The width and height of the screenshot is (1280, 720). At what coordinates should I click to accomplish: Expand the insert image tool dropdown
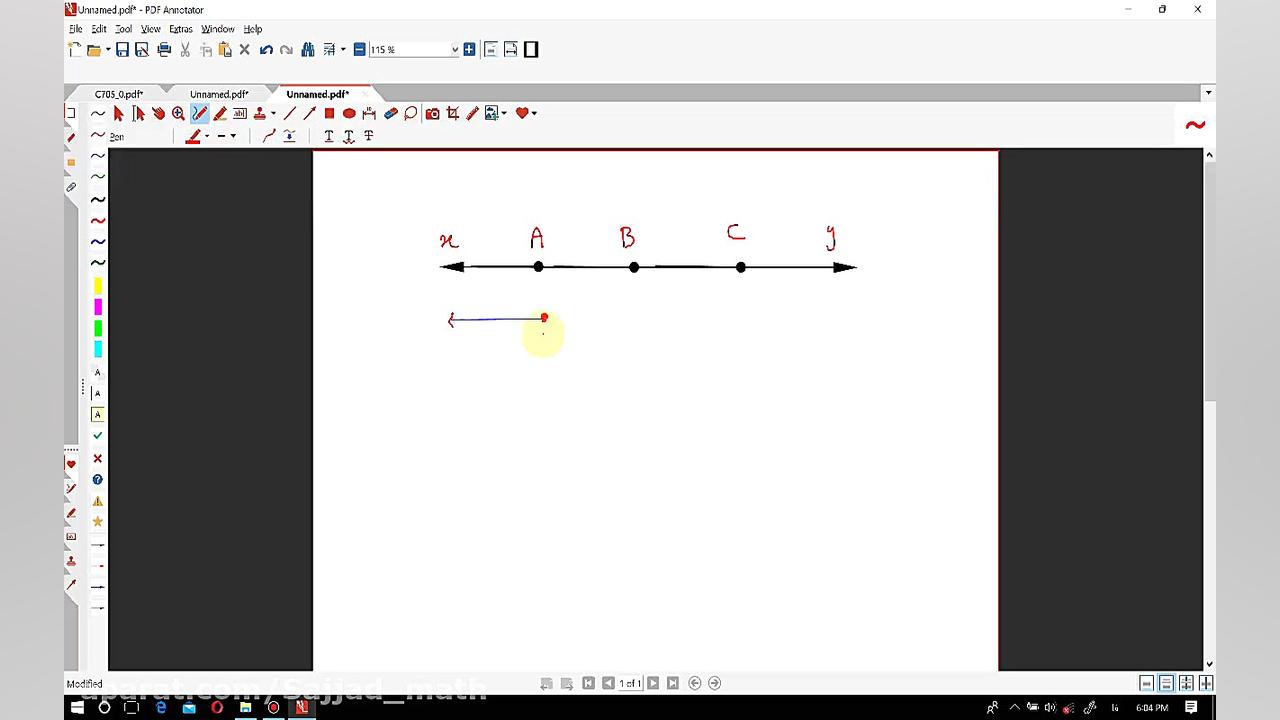coord(504,113)
